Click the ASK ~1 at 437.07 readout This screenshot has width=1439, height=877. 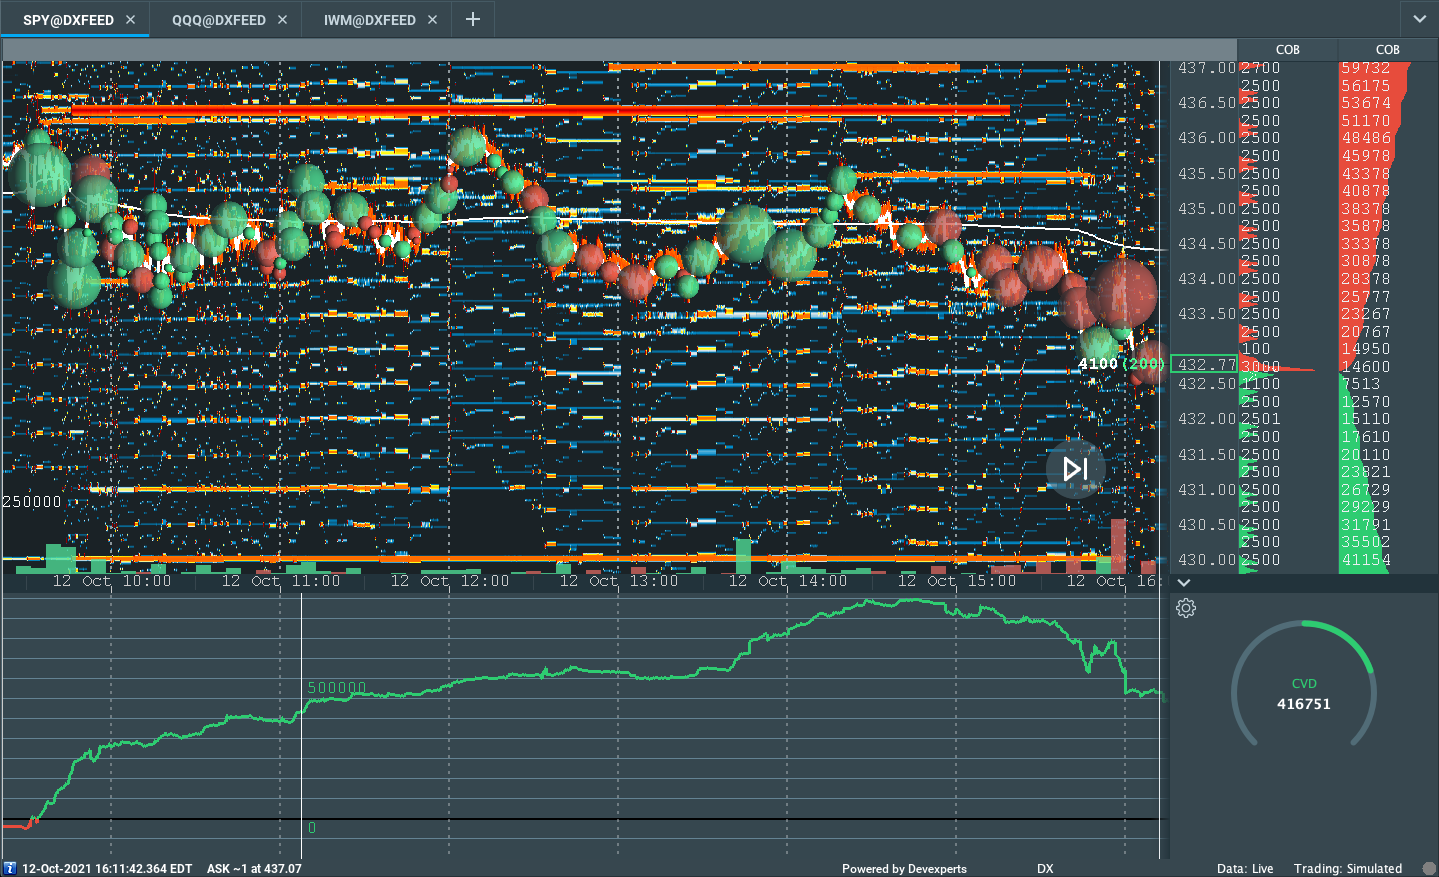(x=254, y=869)
